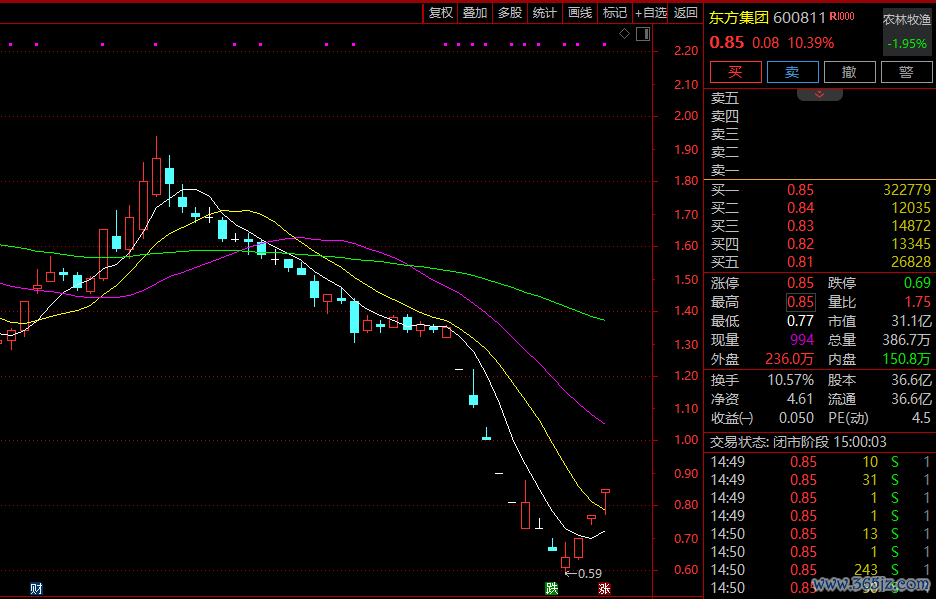936x599 pixels.
Task: Click the 买四 price 0.82
Action: (800, 244)
